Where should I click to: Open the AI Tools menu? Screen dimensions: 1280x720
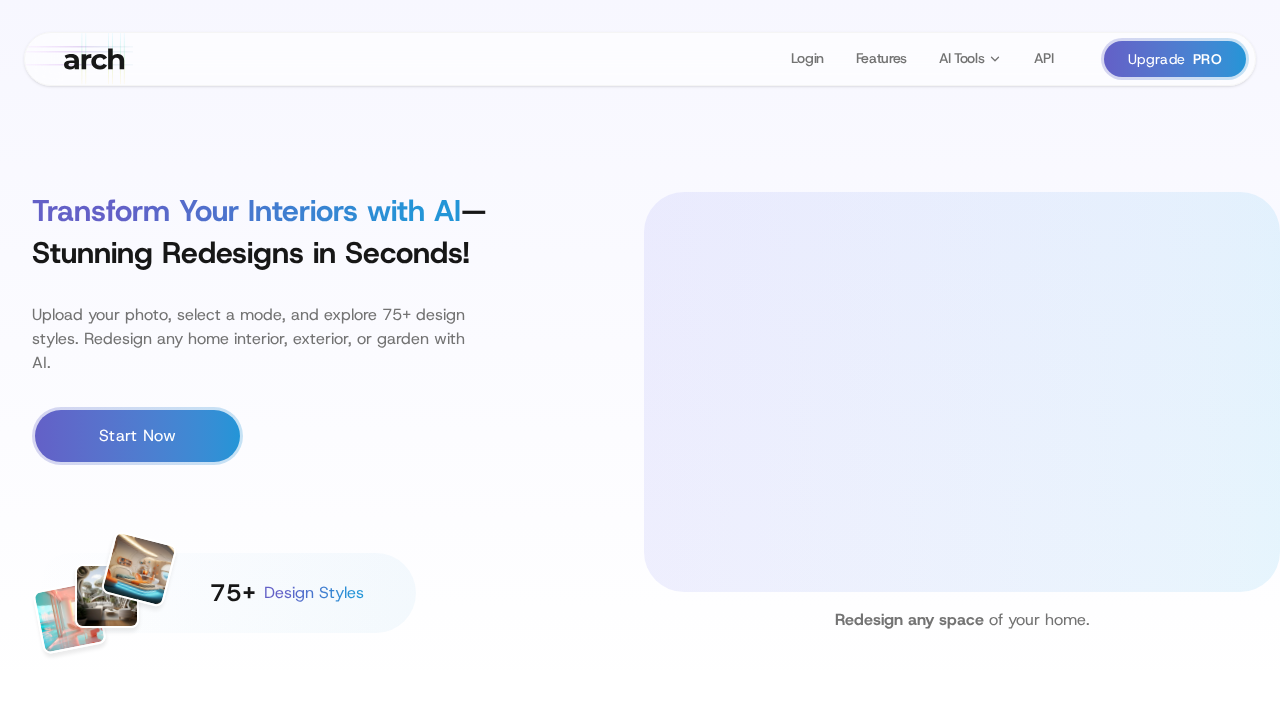[x=961, y=59]
